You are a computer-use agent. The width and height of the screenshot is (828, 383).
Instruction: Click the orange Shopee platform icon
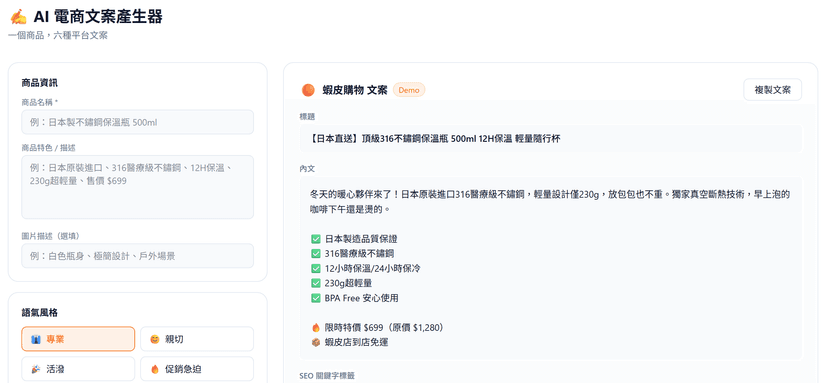308,90
